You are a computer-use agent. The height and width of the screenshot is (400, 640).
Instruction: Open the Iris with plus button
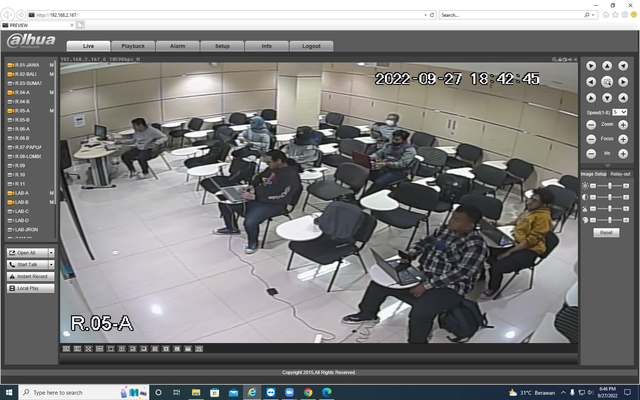(623, 154)
